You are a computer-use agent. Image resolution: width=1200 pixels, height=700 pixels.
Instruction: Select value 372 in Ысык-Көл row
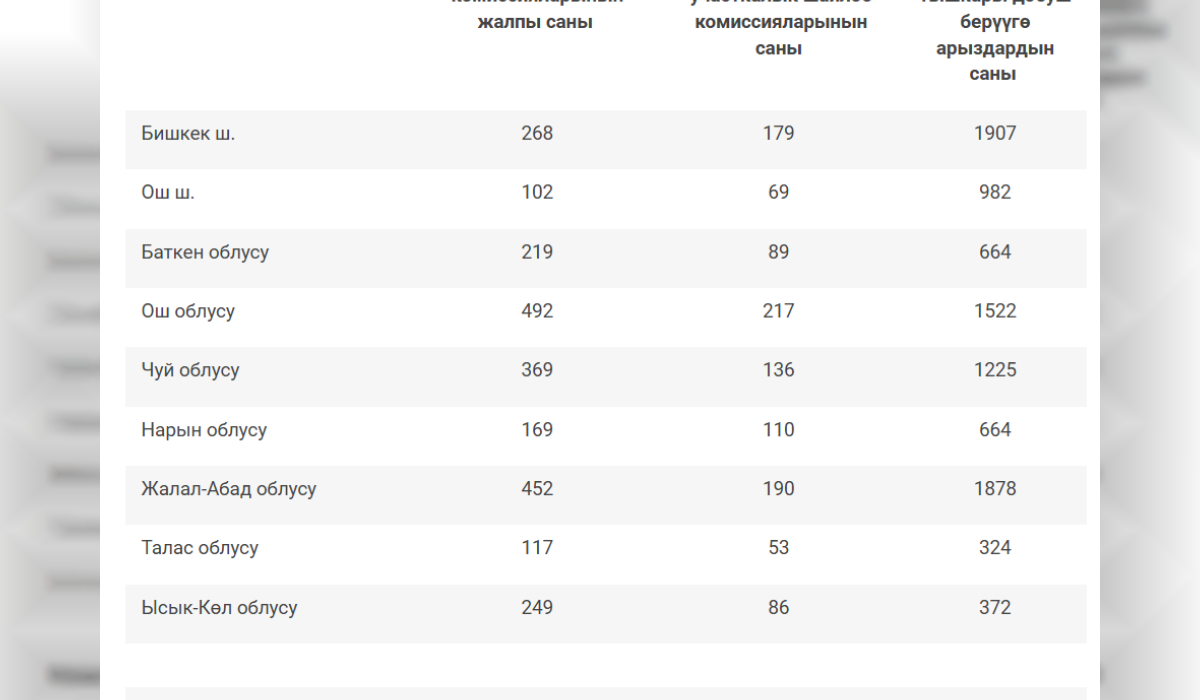coord(995,607)
